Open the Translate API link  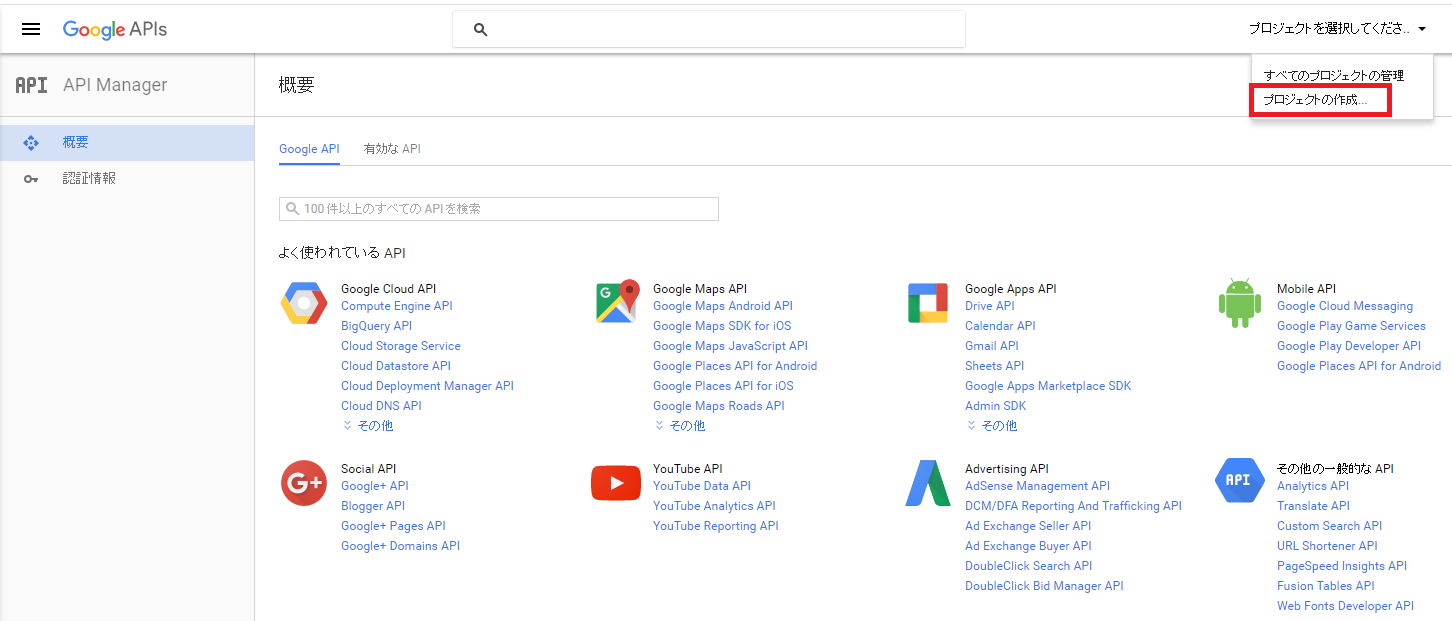(1313, 506)
